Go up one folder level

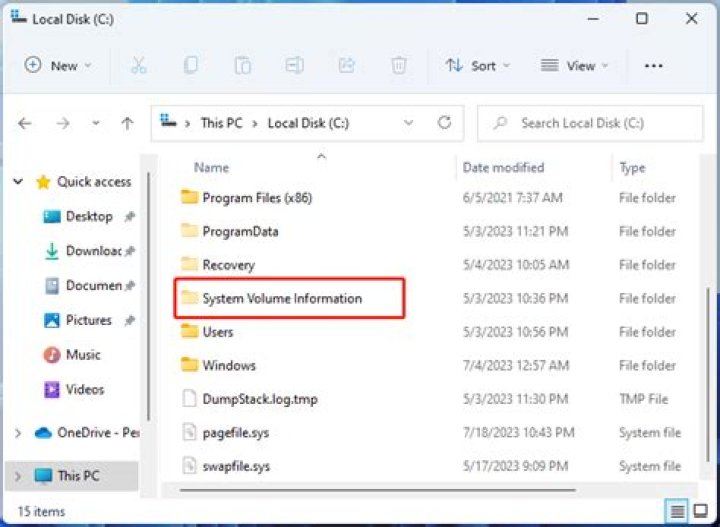[127, 123]
